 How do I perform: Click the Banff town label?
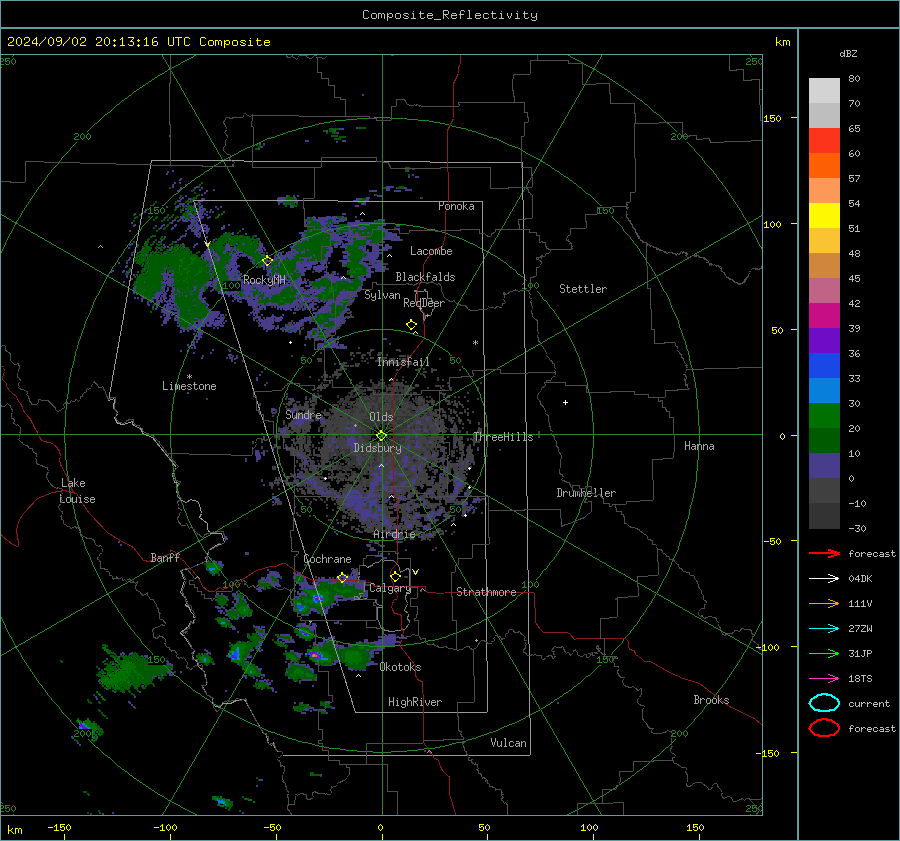coord(165,558)
